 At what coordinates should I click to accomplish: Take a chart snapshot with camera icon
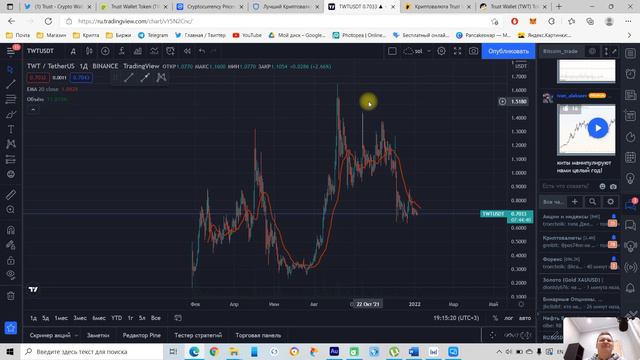click(x=473, y=51)
